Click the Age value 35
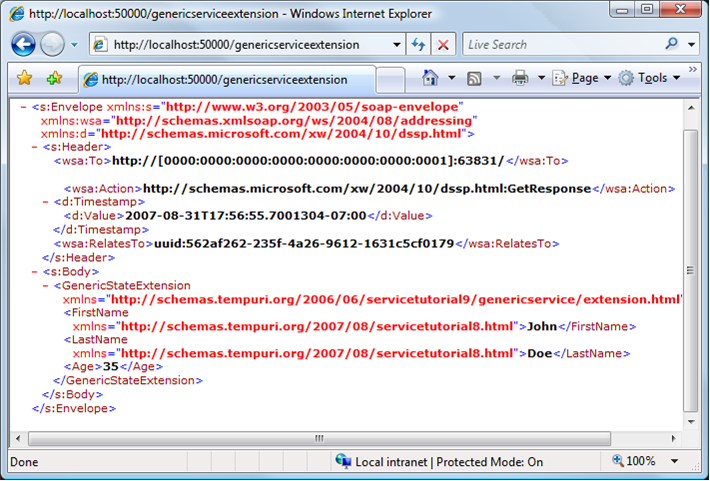 coord(110,366)
